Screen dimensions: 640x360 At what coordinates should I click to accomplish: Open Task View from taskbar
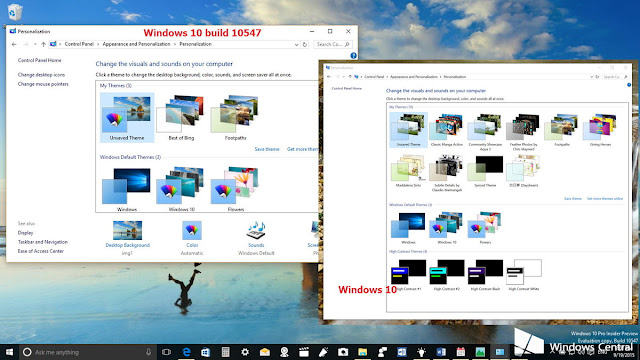pos(166,352)
